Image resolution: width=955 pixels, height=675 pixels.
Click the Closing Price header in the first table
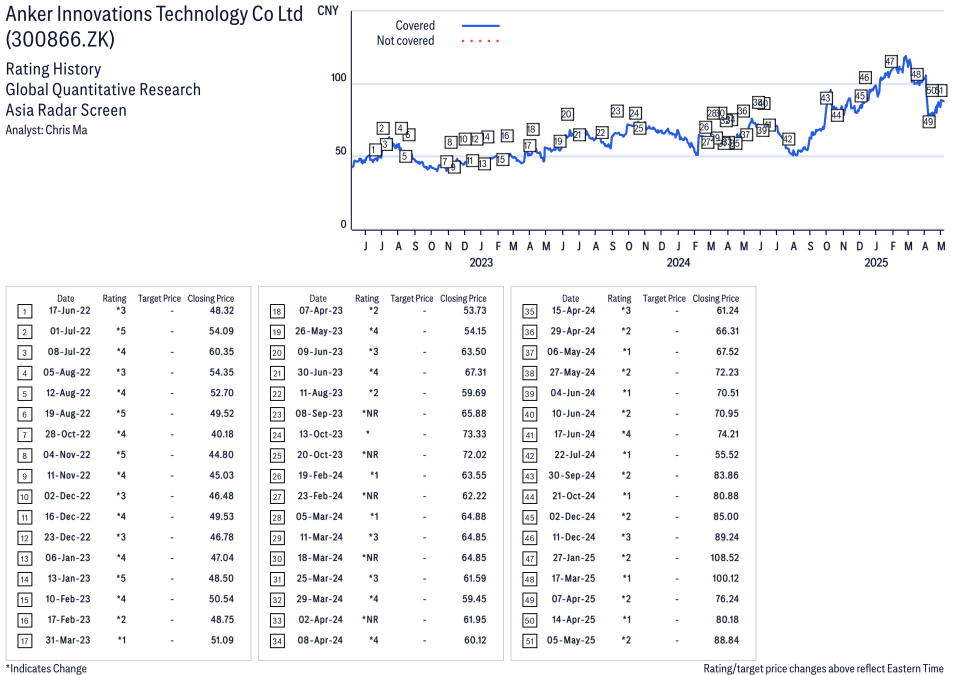211,299
